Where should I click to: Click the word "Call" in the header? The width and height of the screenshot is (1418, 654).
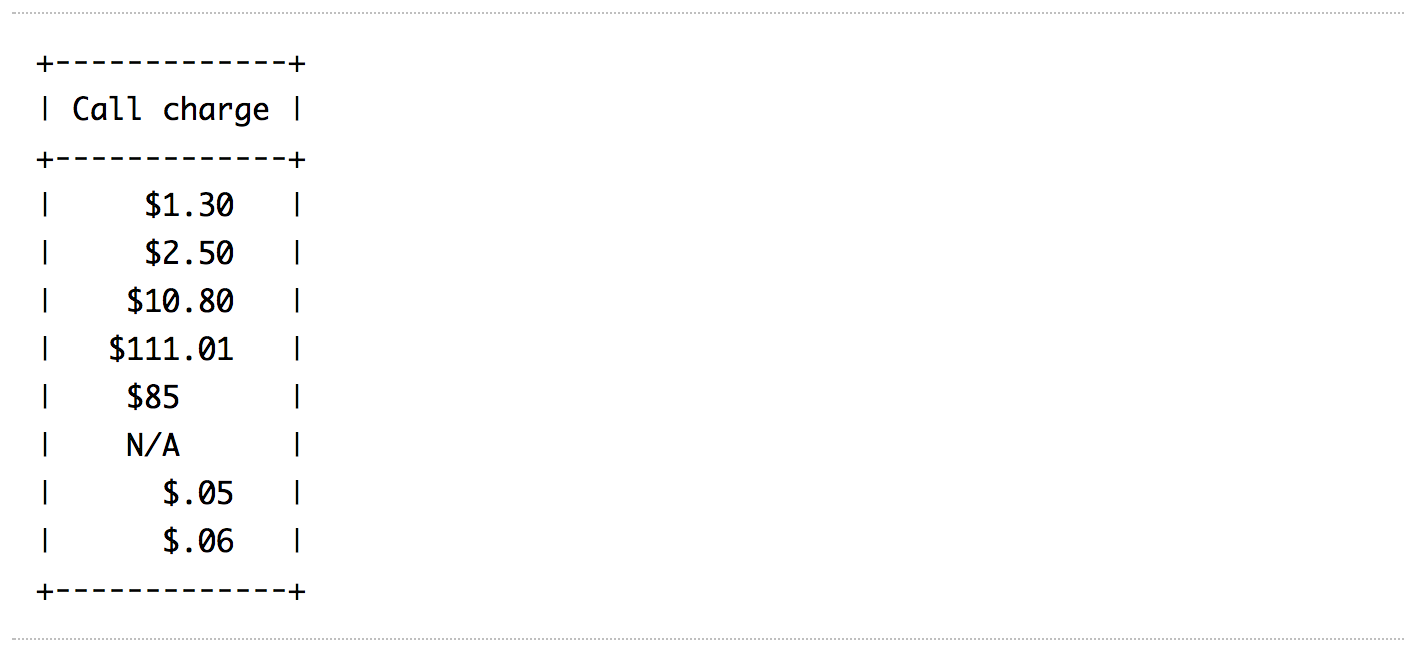coord(106,109)
